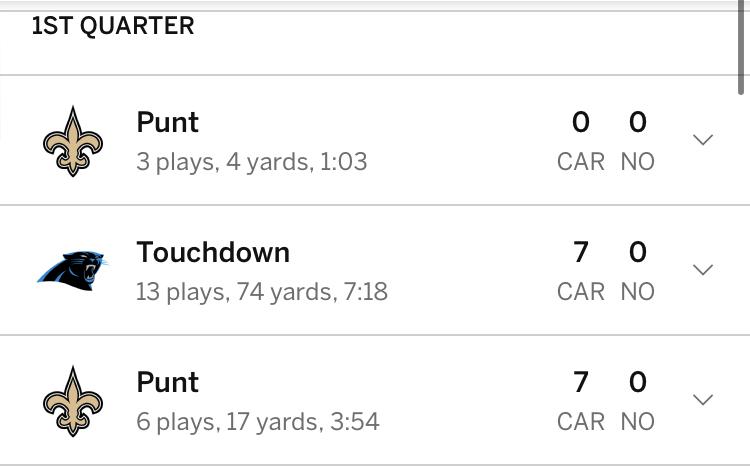
Task: Click the Panthers logo on the touchdown drive
Action: tap(73, 270)
